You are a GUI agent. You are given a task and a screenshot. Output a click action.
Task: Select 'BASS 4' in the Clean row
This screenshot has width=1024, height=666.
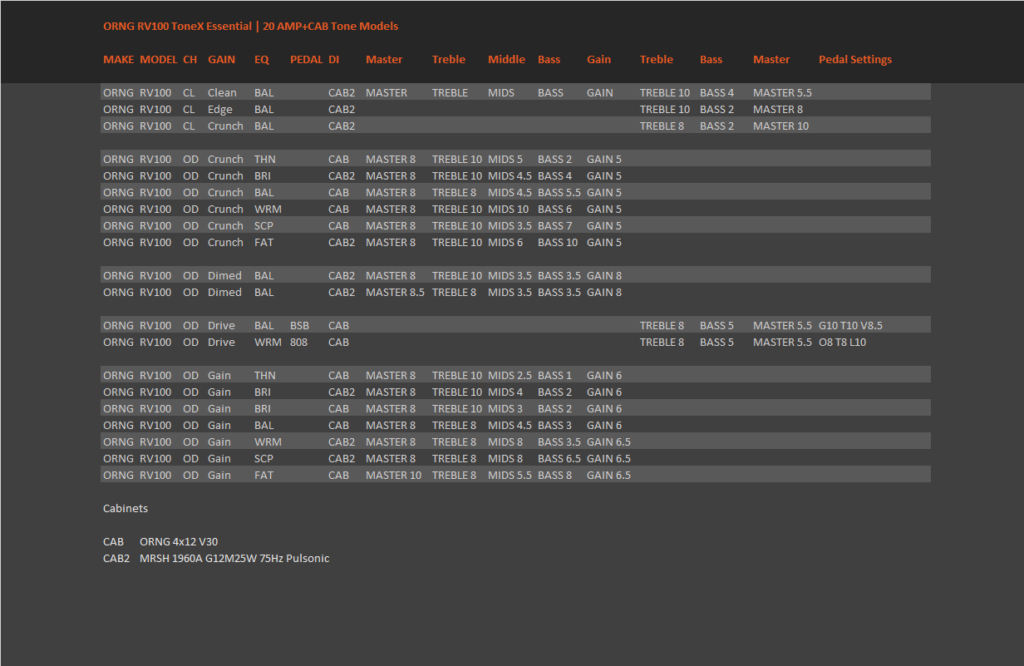click(716, 93)
